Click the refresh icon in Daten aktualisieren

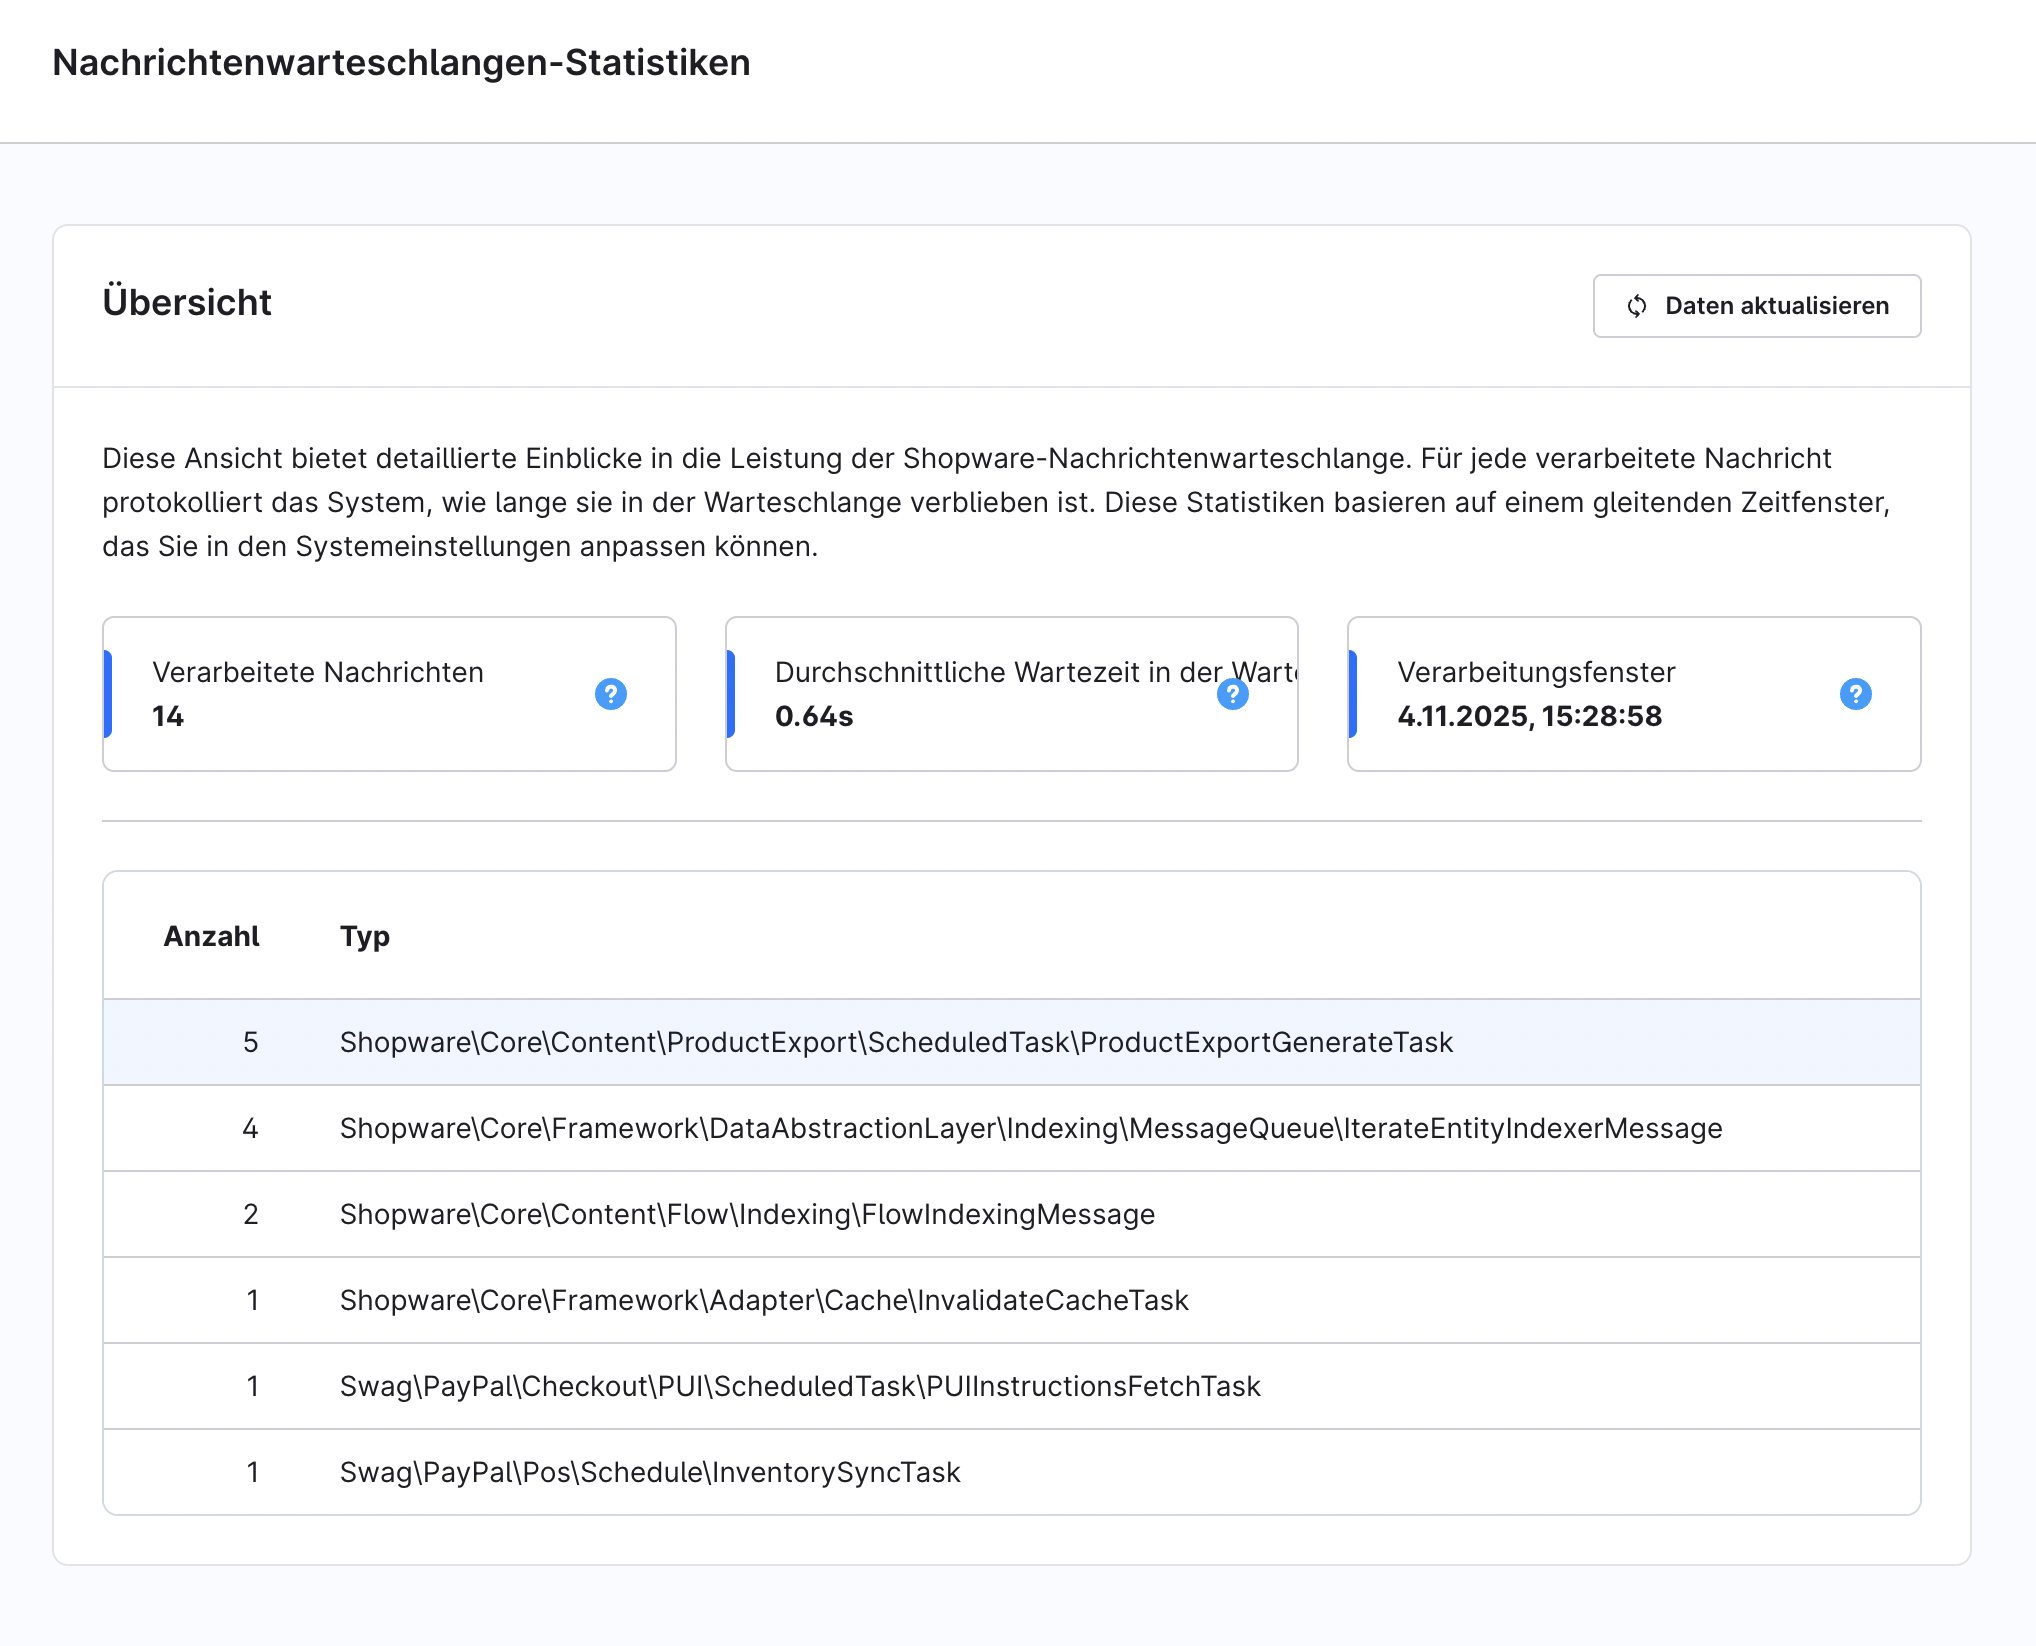tap(1637, 306)
